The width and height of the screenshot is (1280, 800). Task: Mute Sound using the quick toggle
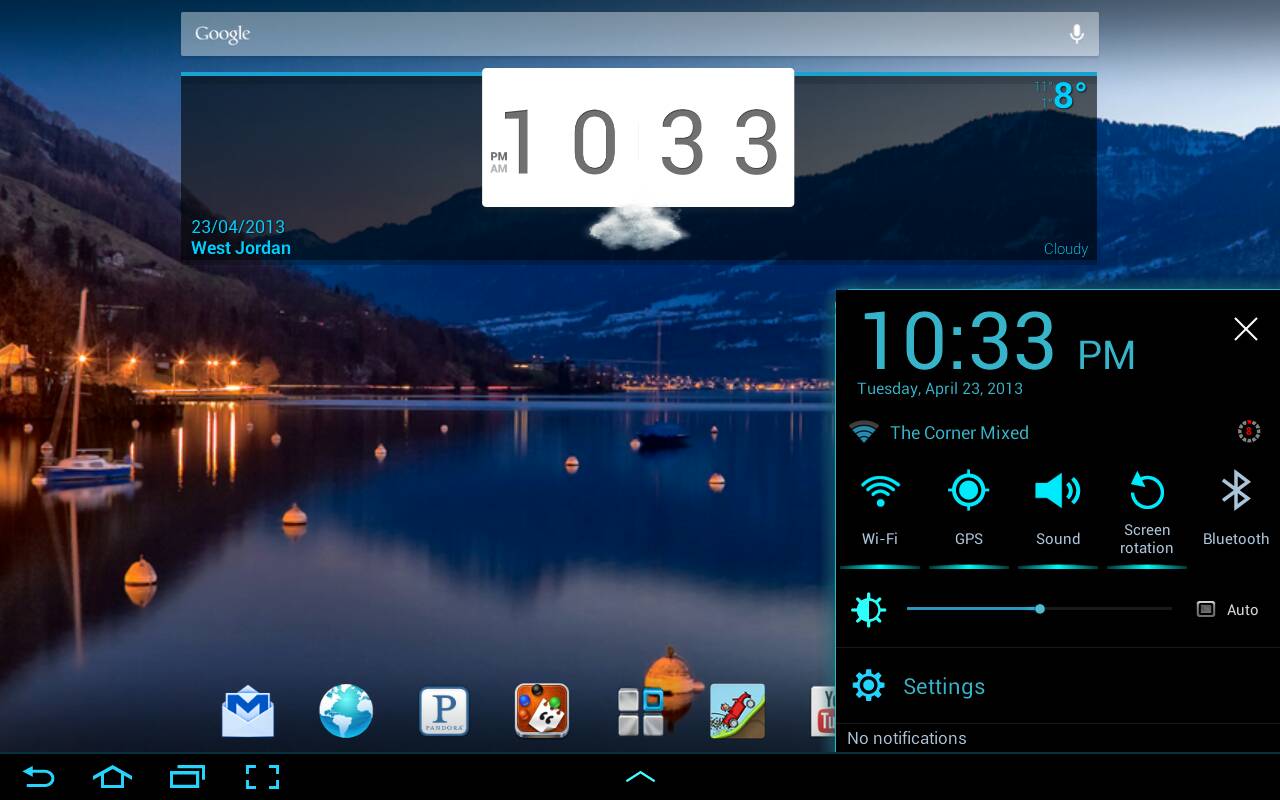(x=1058, y=510)
